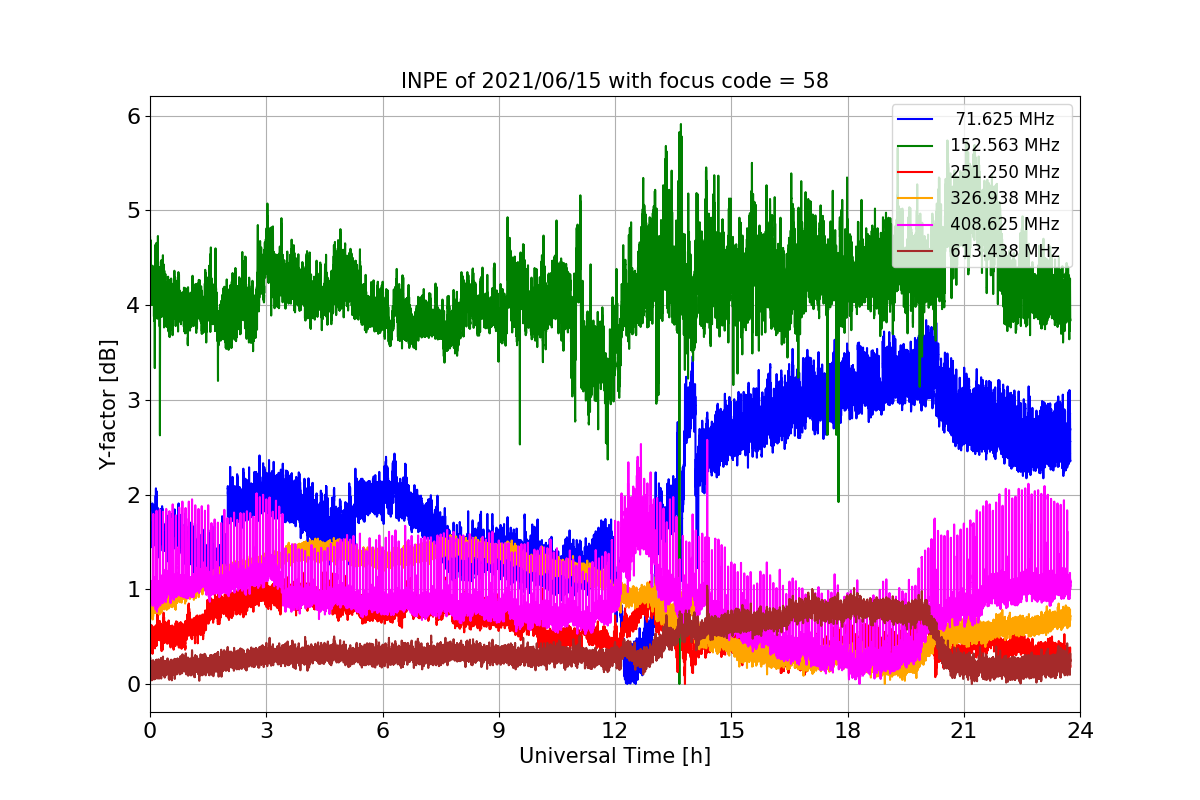1200x800 pixels.
Task: Click the Universal Time [h] axis label
Action: coord(615,757)
